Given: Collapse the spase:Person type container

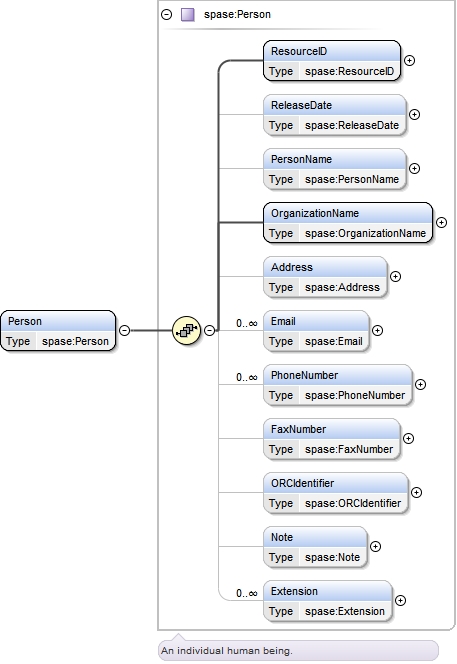Looking at the screenshot, I should coord(167,15).
